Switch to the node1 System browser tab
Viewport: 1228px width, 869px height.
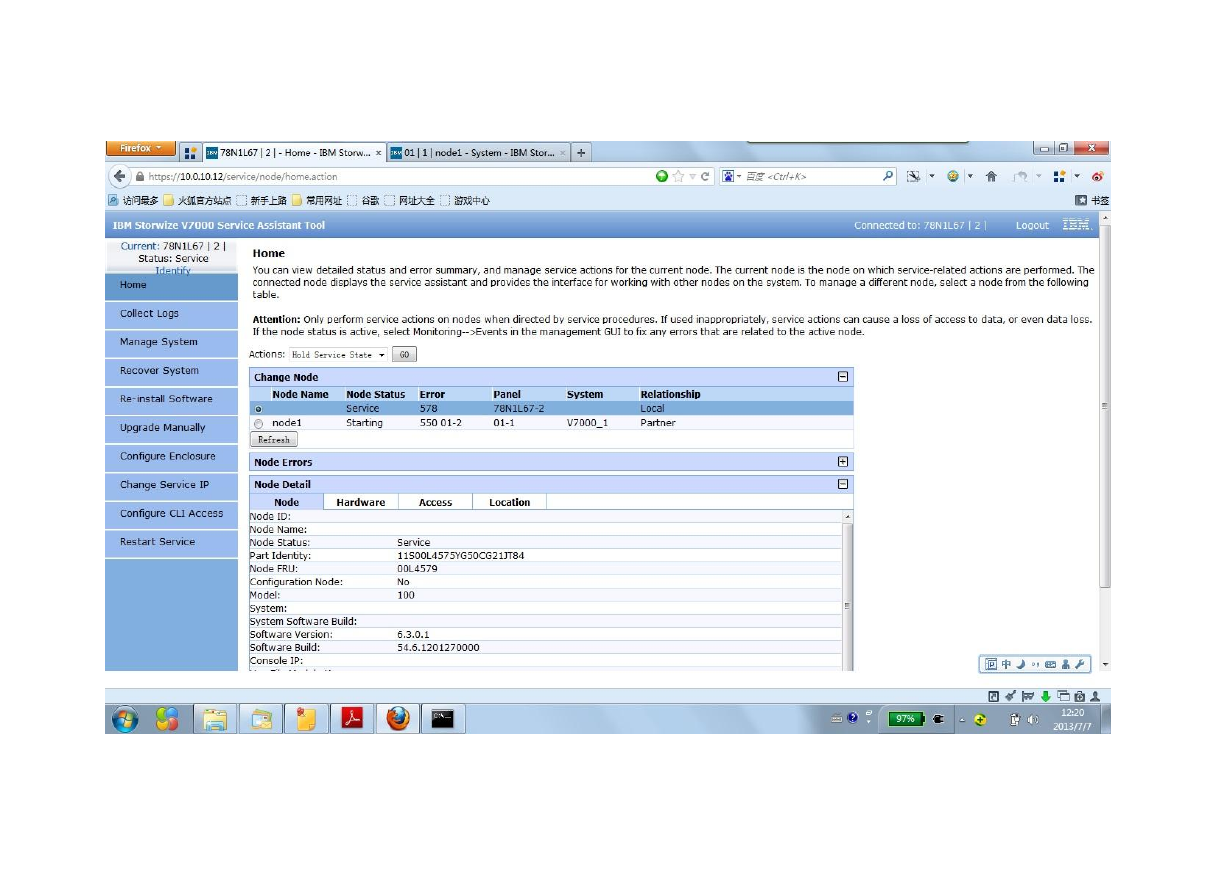[x=478, y=153]
